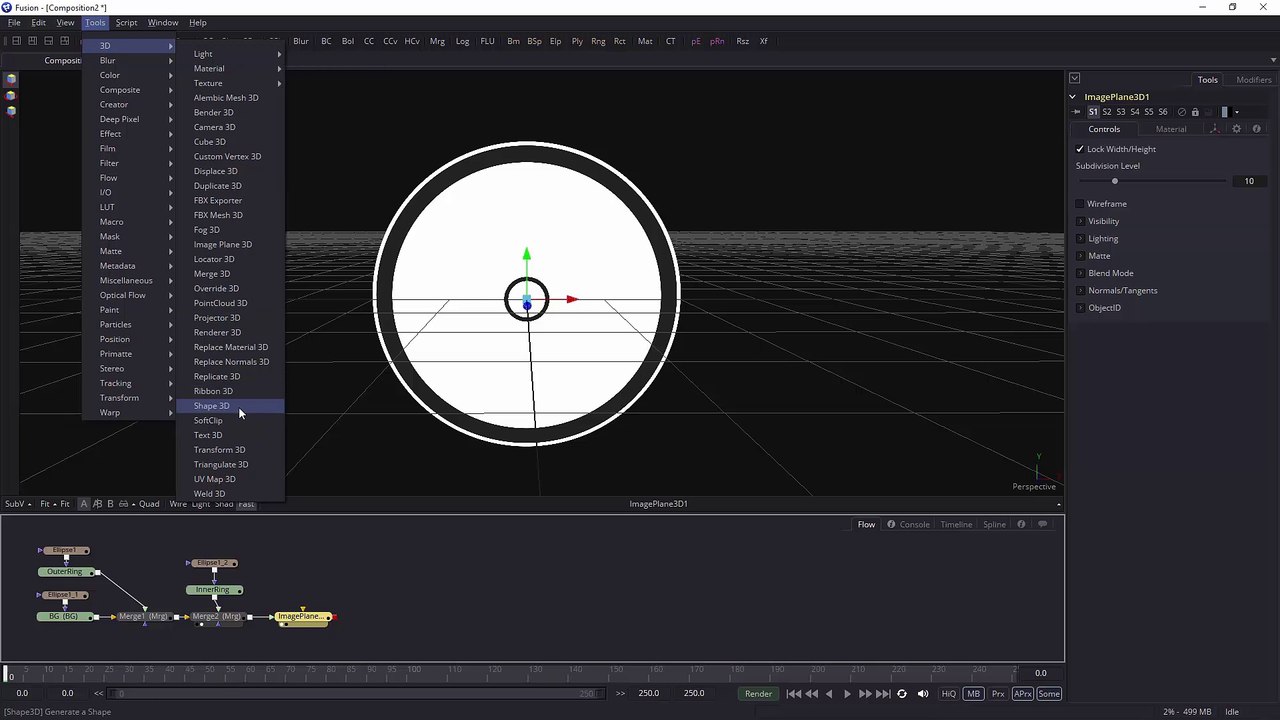Mute audio with the speaker icon
This screenshot has width=1280, height=720.
coord(923,693)
